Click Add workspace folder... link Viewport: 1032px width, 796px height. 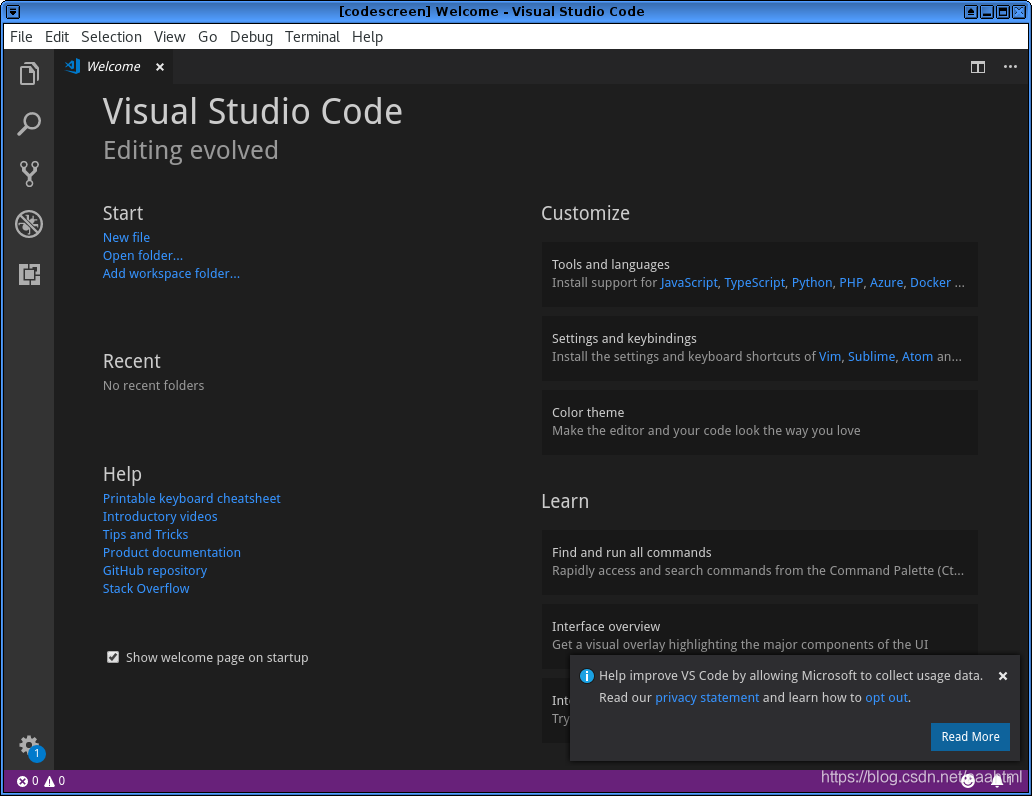point(171,273)
